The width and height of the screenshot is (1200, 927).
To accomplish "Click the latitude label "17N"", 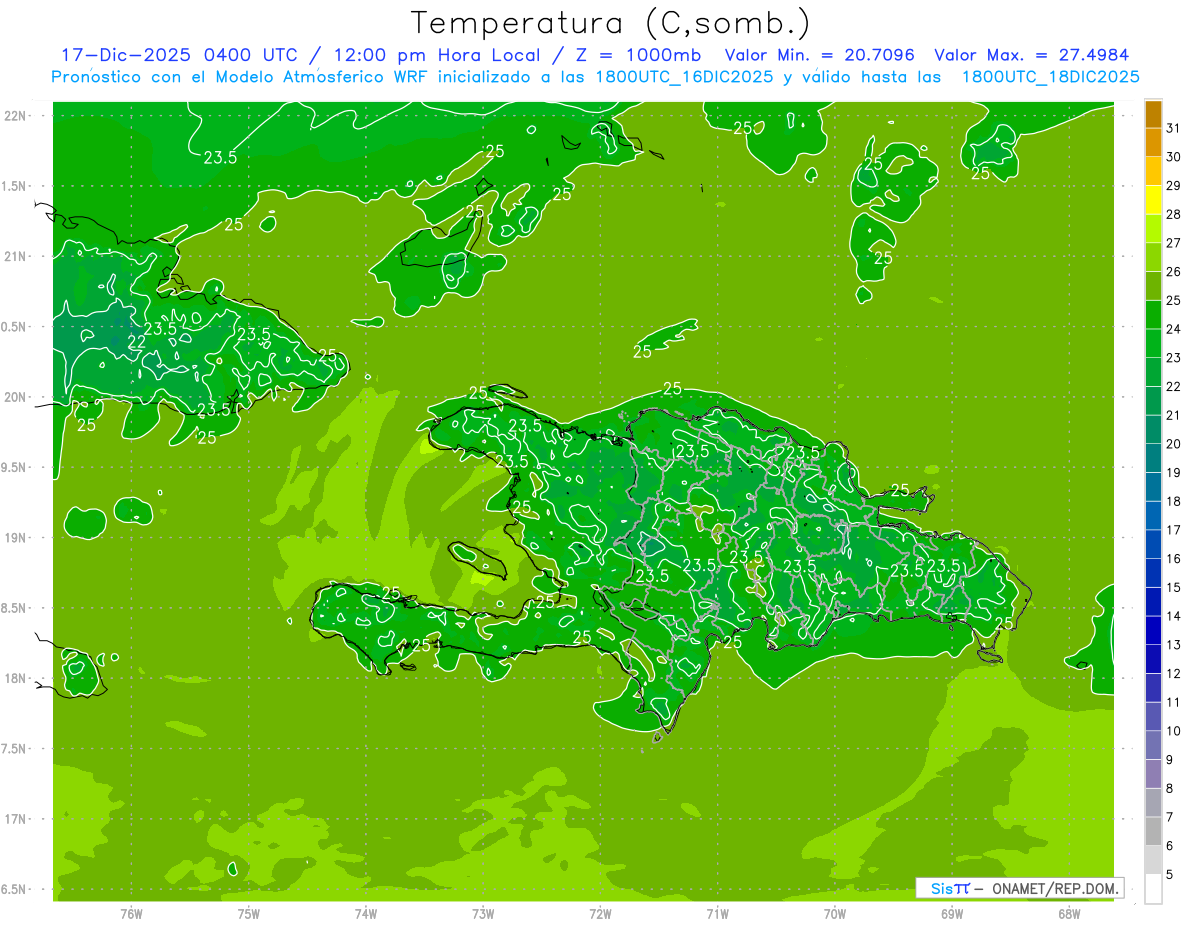I will tap(16, 820).
